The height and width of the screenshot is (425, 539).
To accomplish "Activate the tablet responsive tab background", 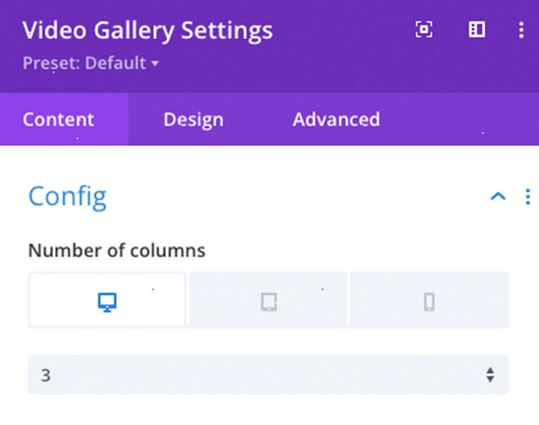I will [x=268, y=300].
